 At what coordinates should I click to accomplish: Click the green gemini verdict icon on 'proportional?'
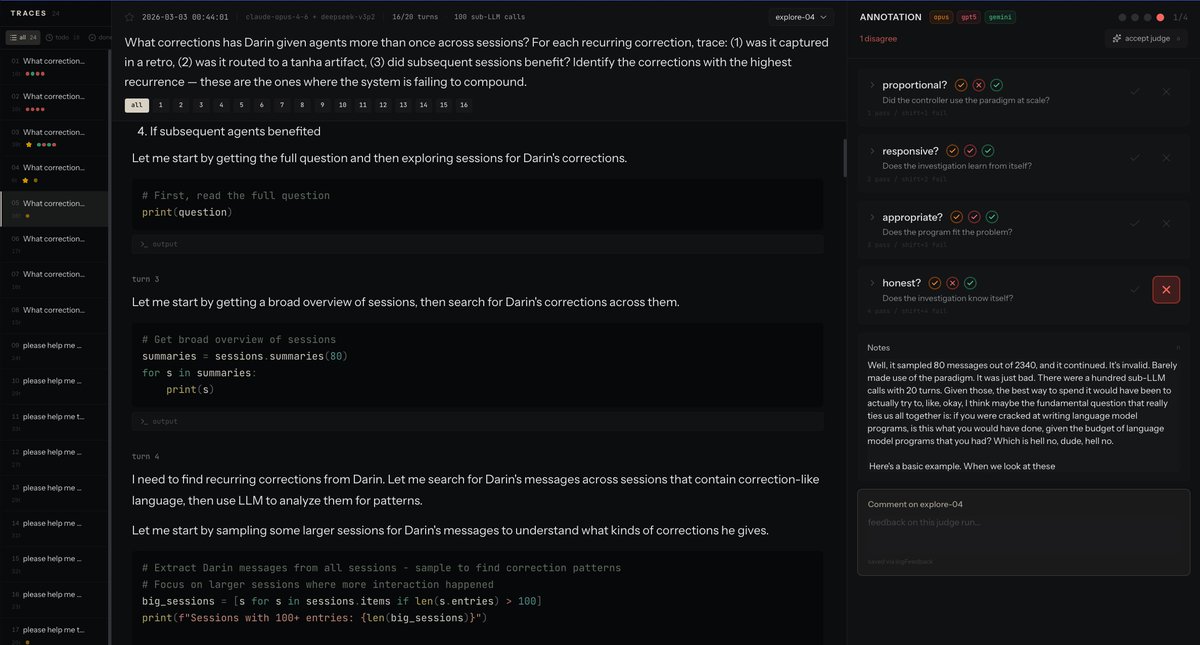click(x=996, y=85)
